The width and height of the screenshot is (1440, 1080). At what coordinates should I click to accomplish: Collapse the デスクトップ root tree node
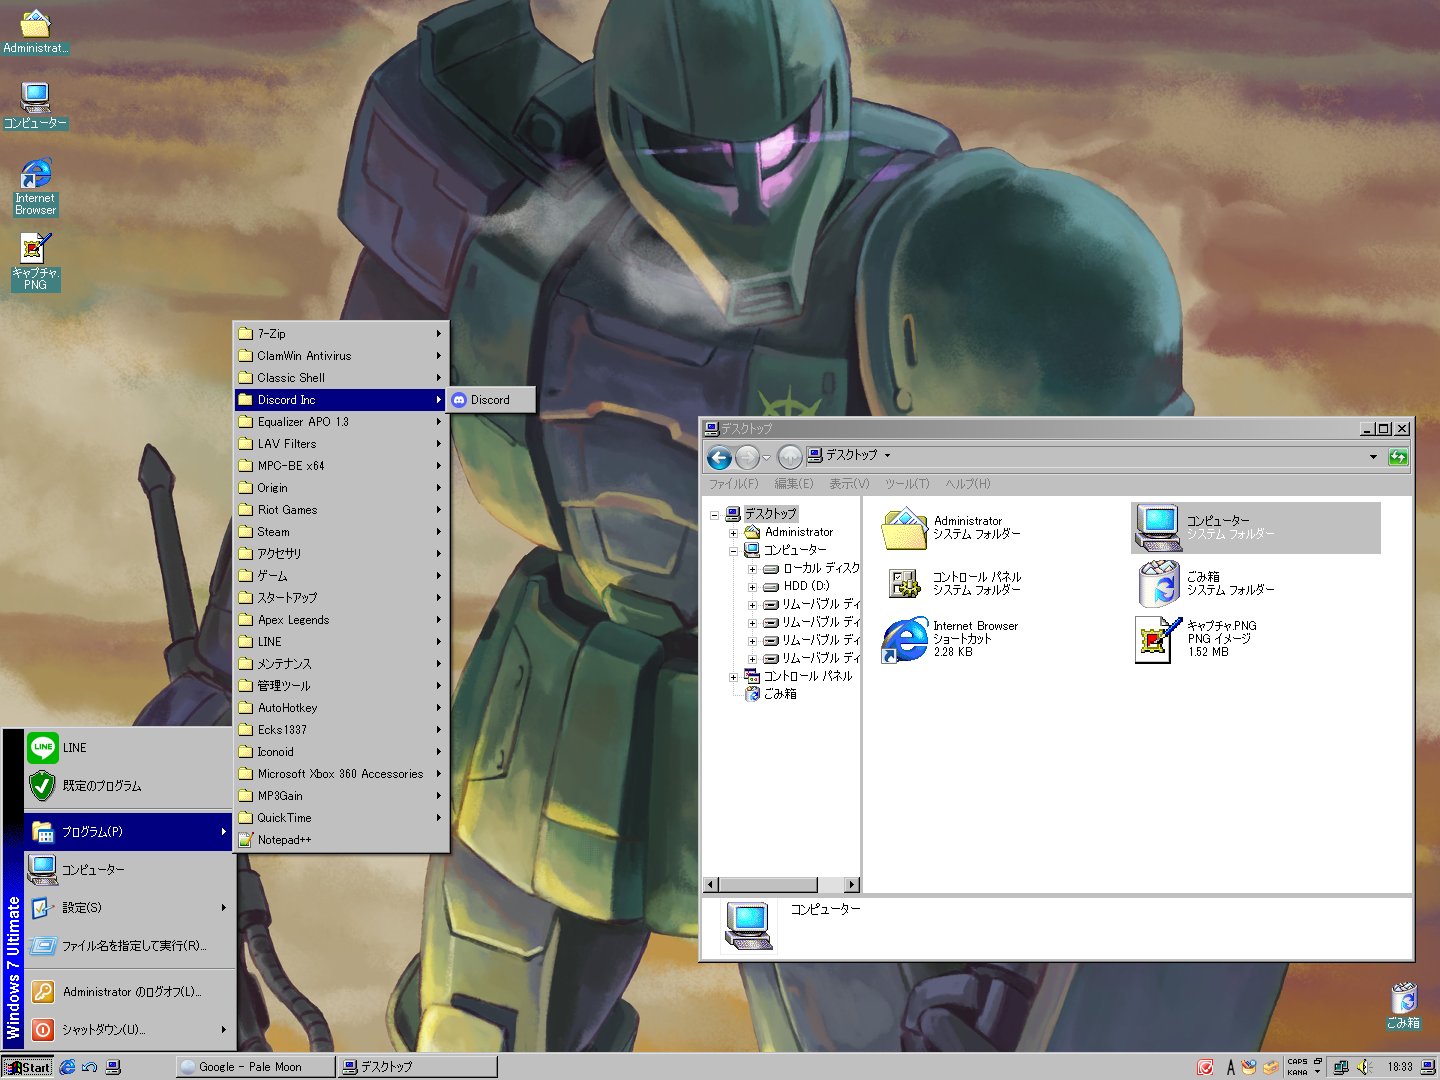pyautogui.click(x=714, y=515)
